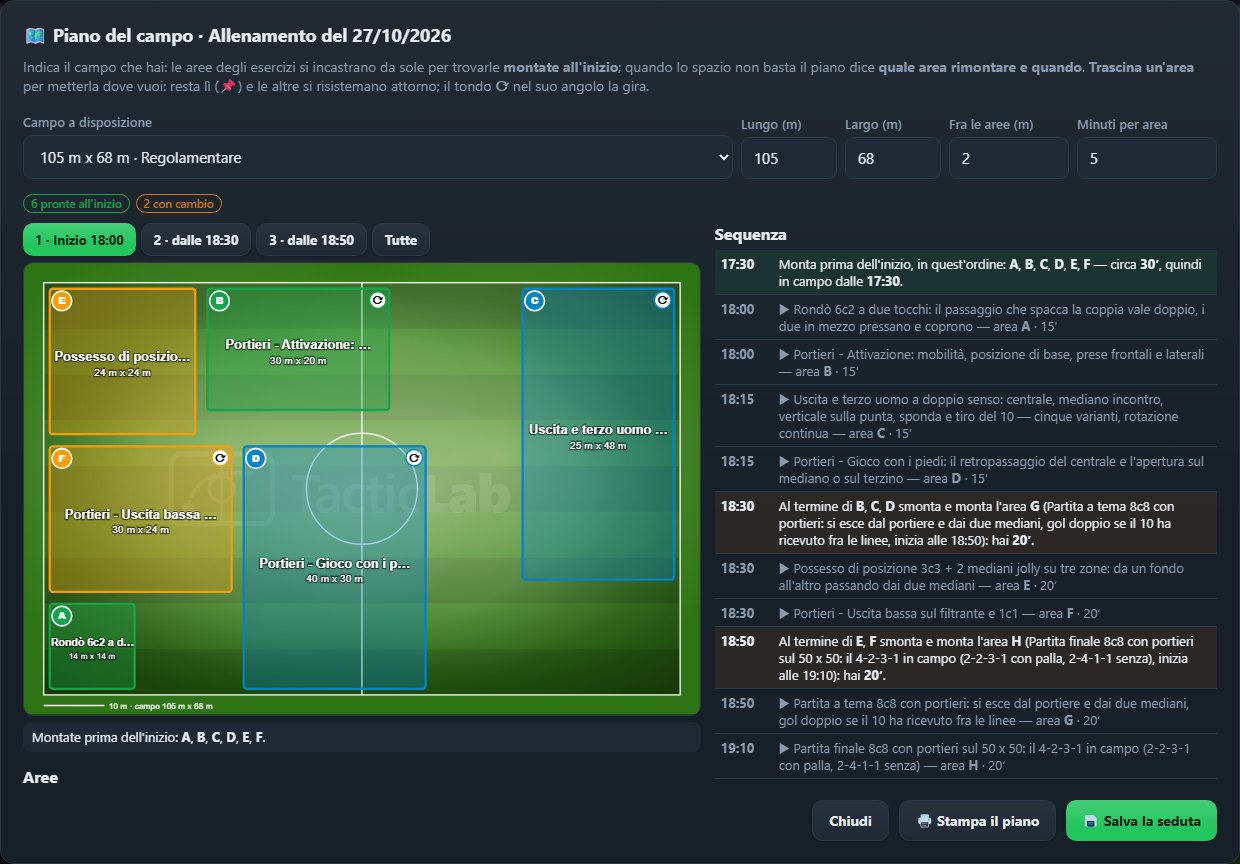Image resolution: width=1240 pixels, height=864 pixels.
Task: Click the 'Portieri - Uscita bassa sul filtrante' row
Action: (x=966, y=613)
